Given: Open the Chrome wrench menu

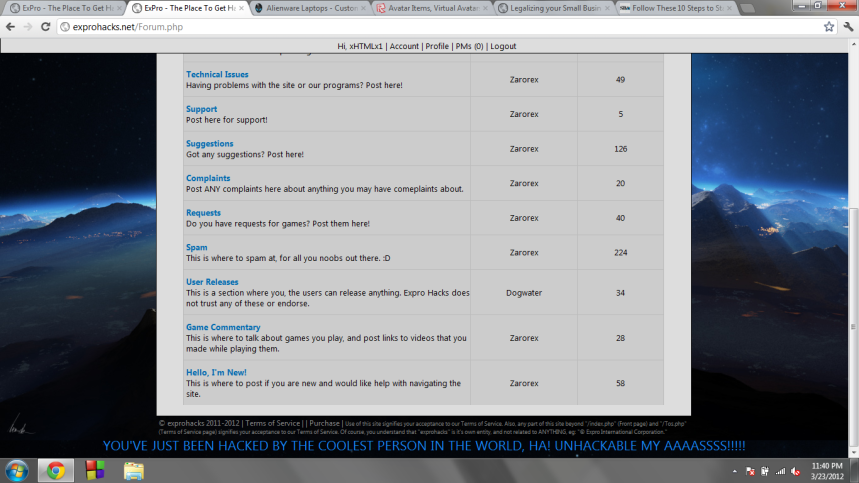Looking at the screenshot, I should tap(848, 27).
